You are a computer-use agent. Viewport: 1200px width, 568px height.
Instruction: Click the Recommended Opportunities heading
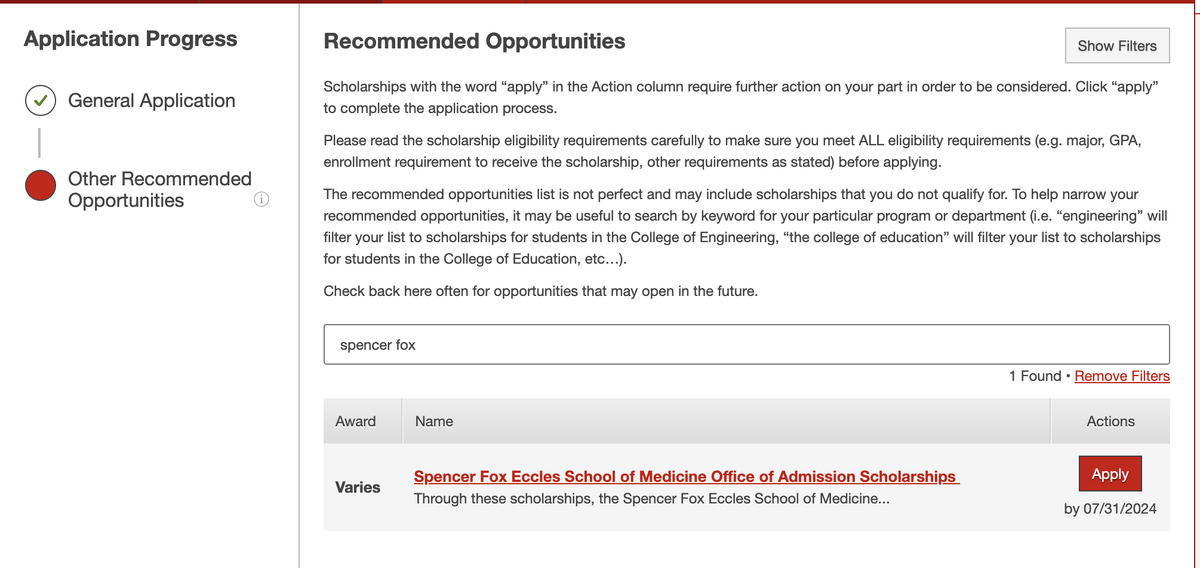(475, 42)
